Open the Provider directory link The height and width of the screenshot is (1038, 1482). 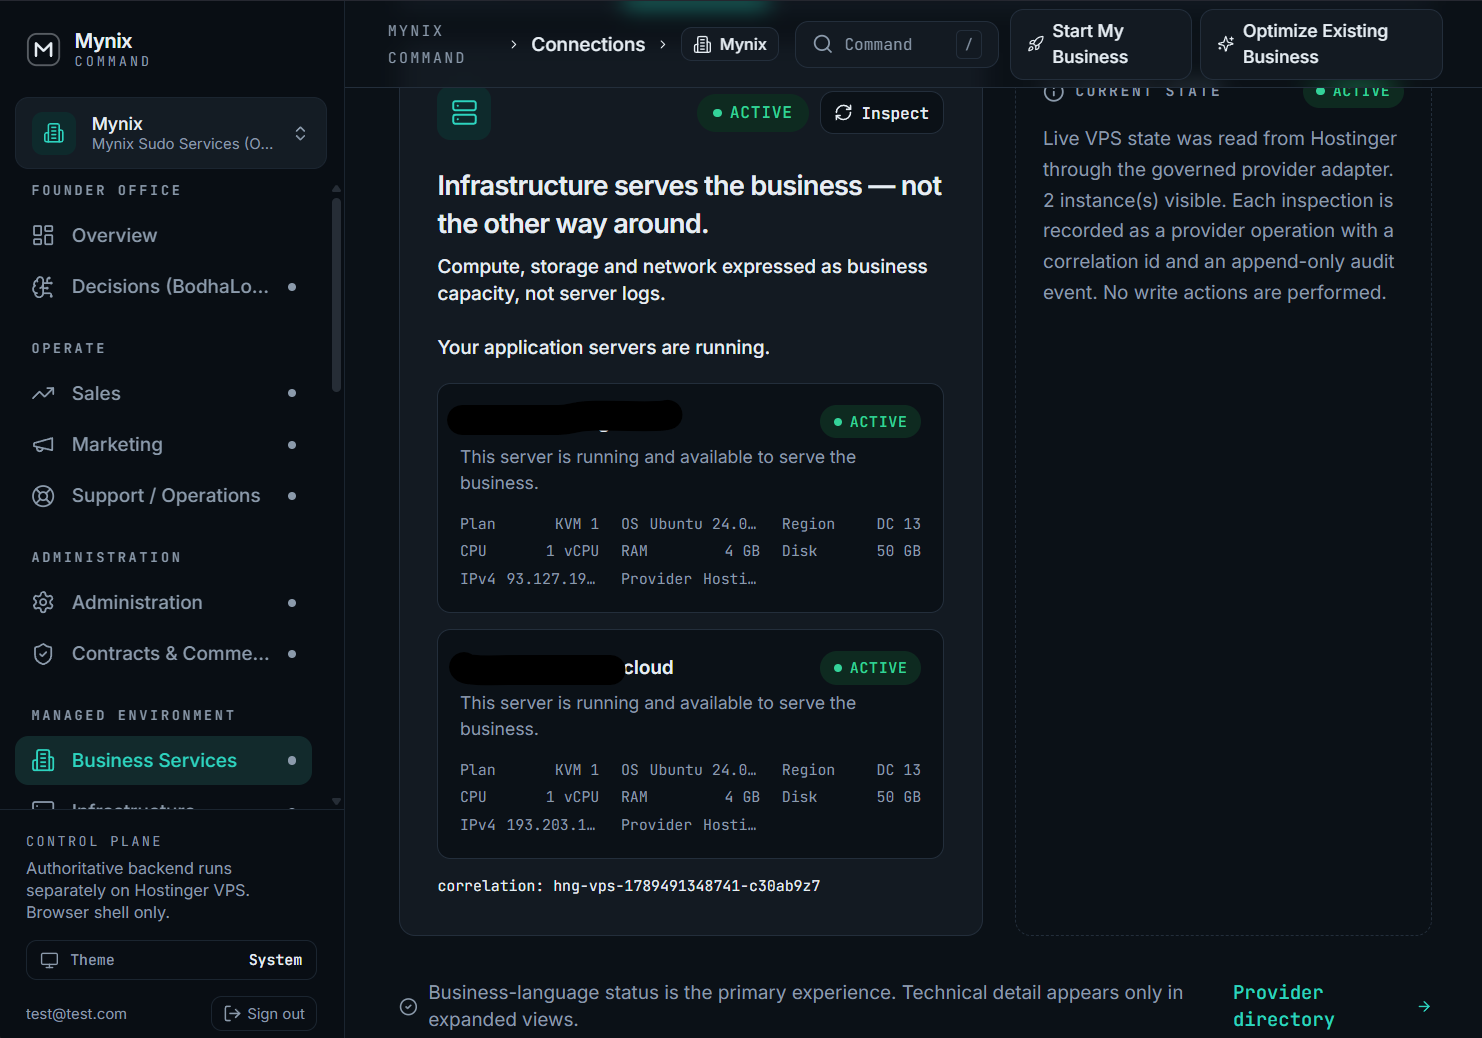(x=1283, y=1006)
